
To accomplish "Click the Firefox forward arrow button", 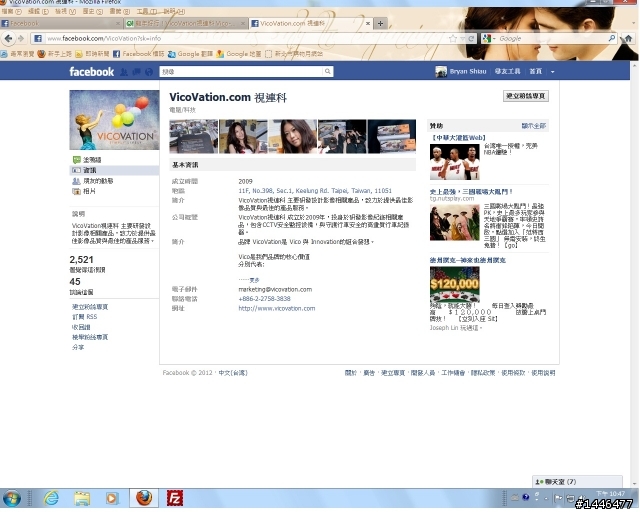I will pos(21,38).
